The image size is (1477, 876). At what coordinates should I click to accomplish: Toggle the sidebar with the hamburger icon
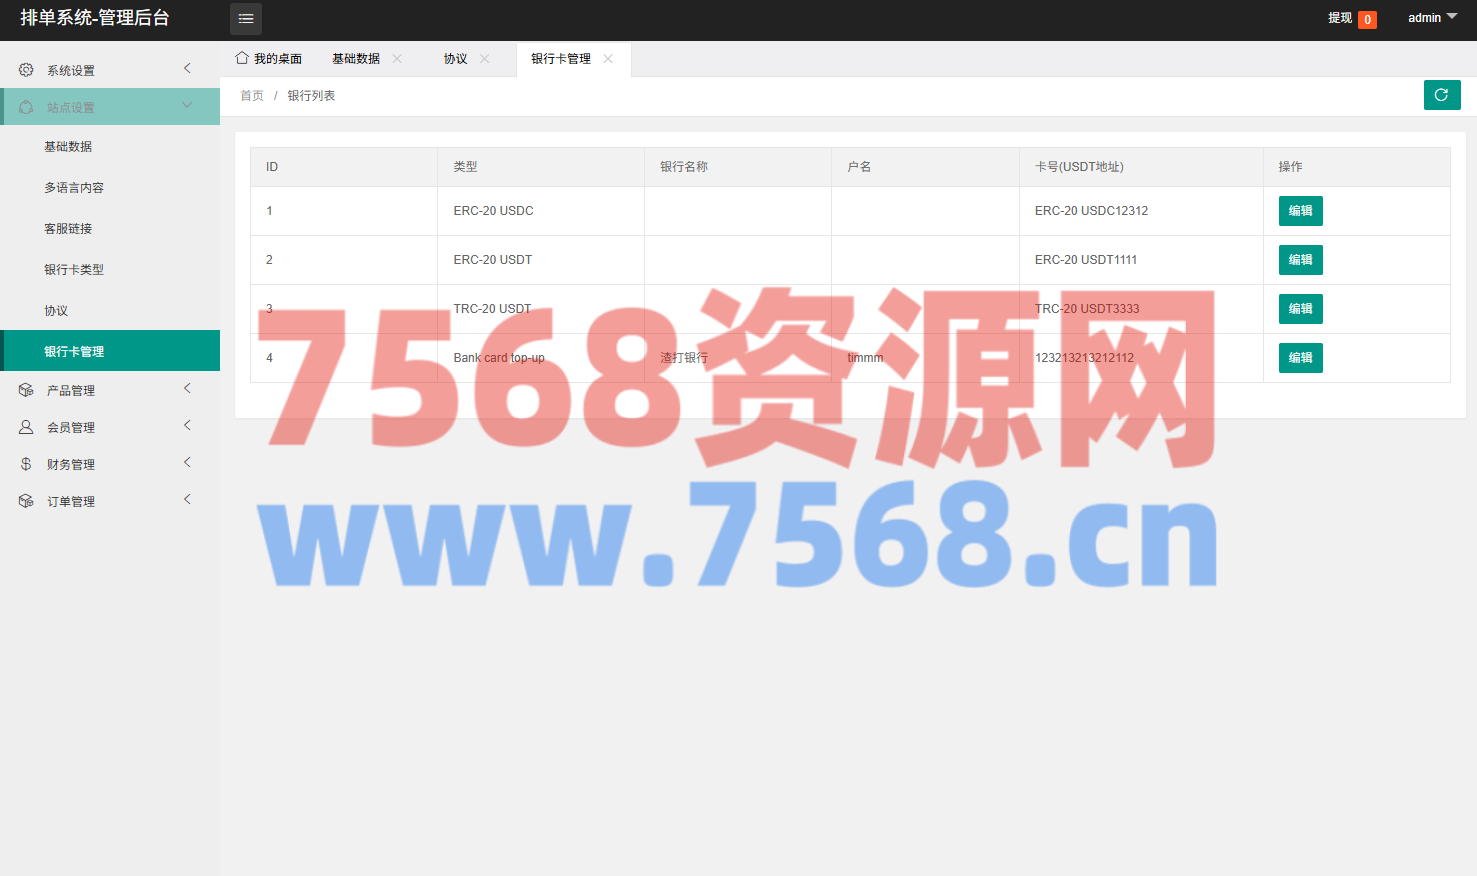click(246, 19)
